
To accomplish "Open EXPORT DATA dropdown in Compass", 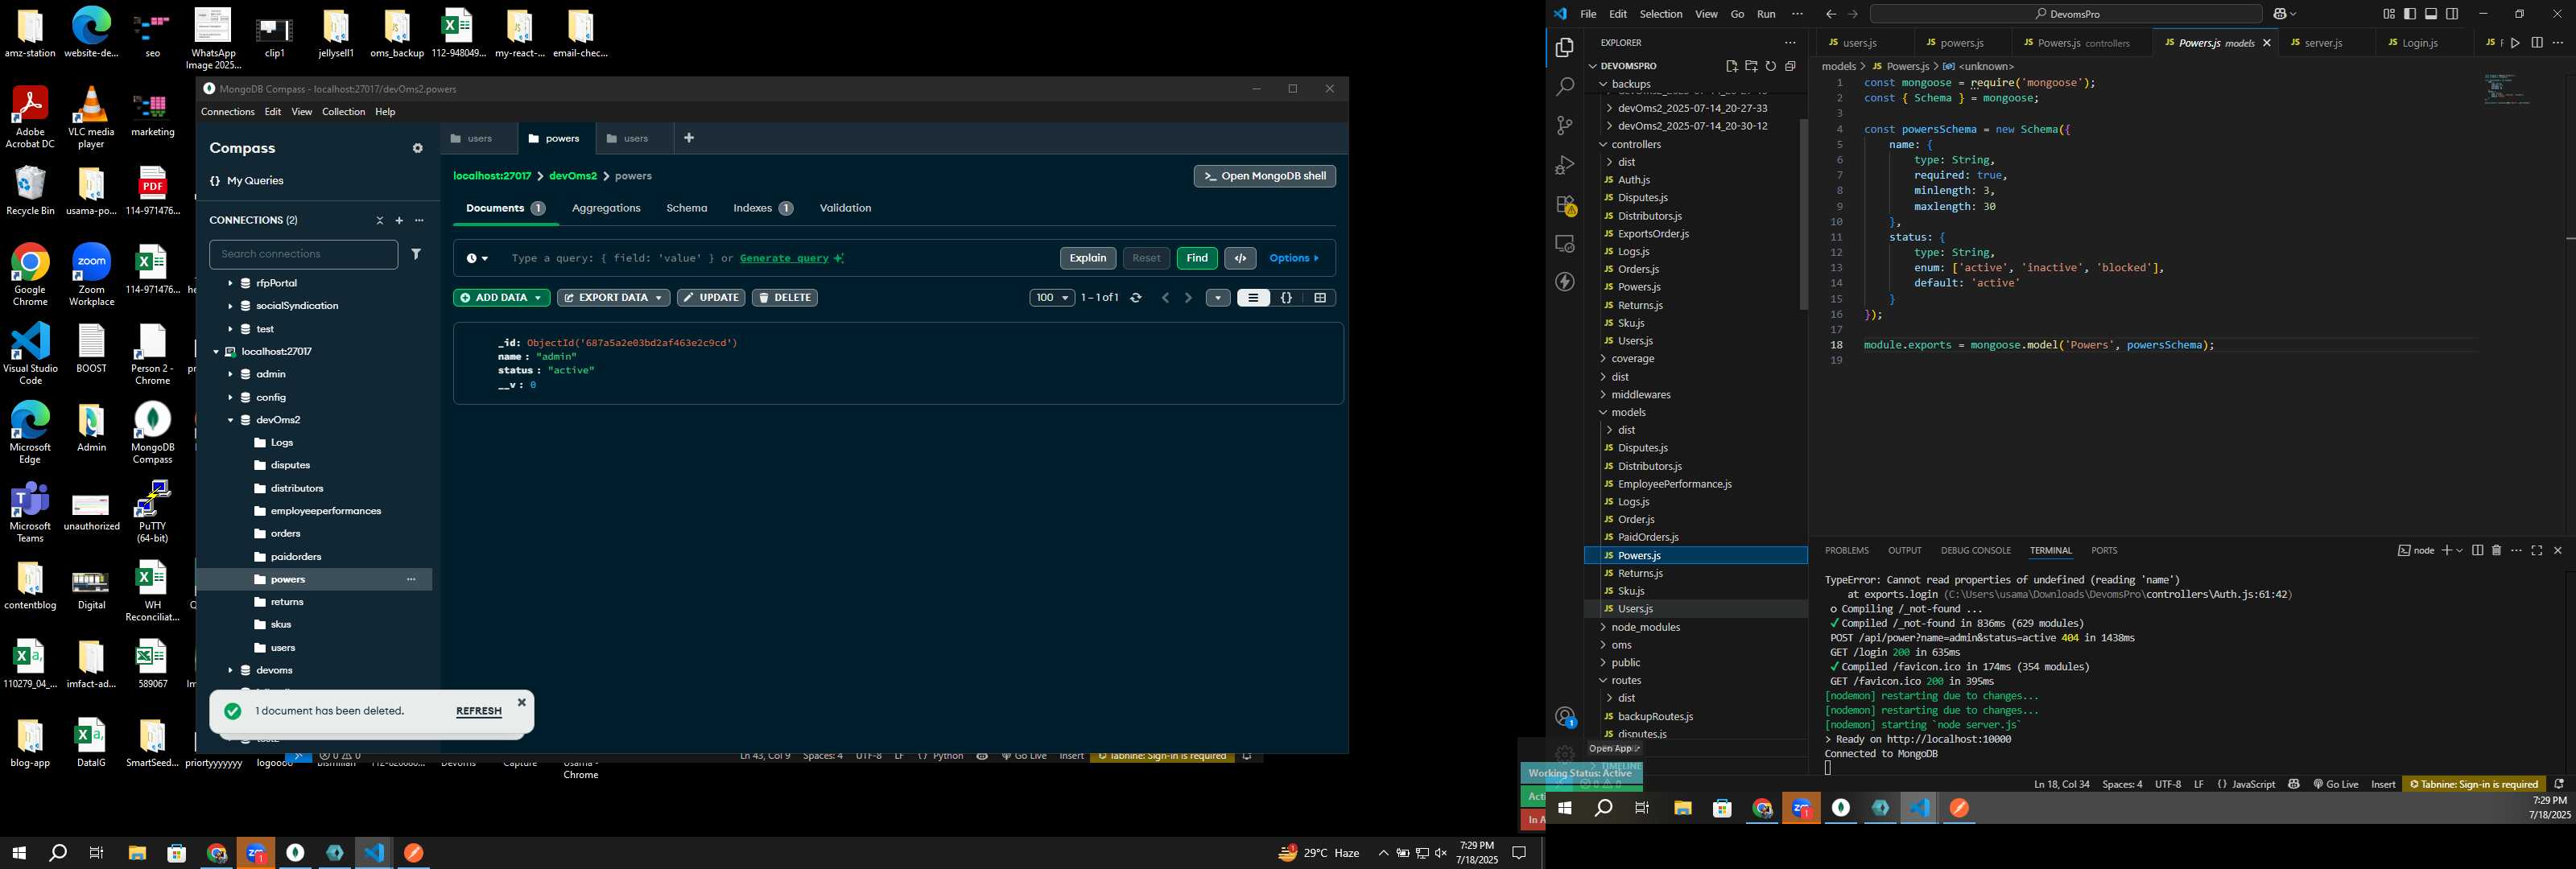I will (613, 298).
